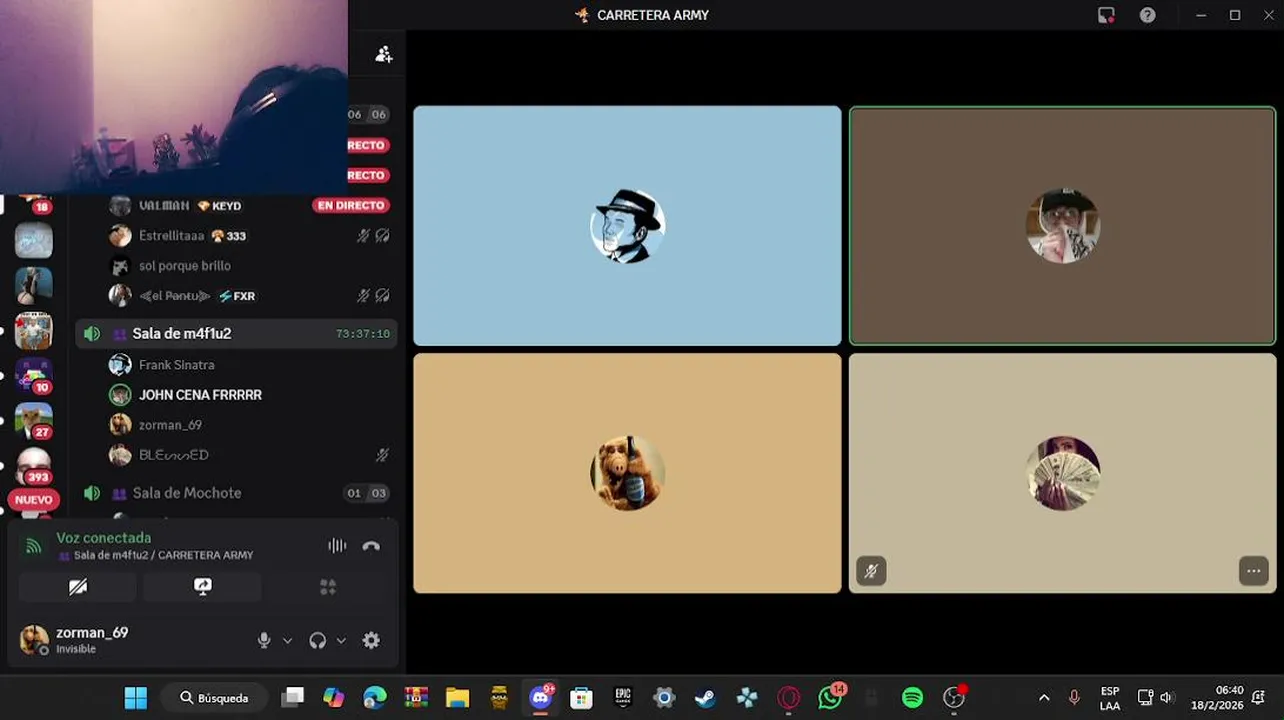The width and height of the screenshot is (1284, 720).
Task: Open server icon with 27 badge
Action: 33,421
